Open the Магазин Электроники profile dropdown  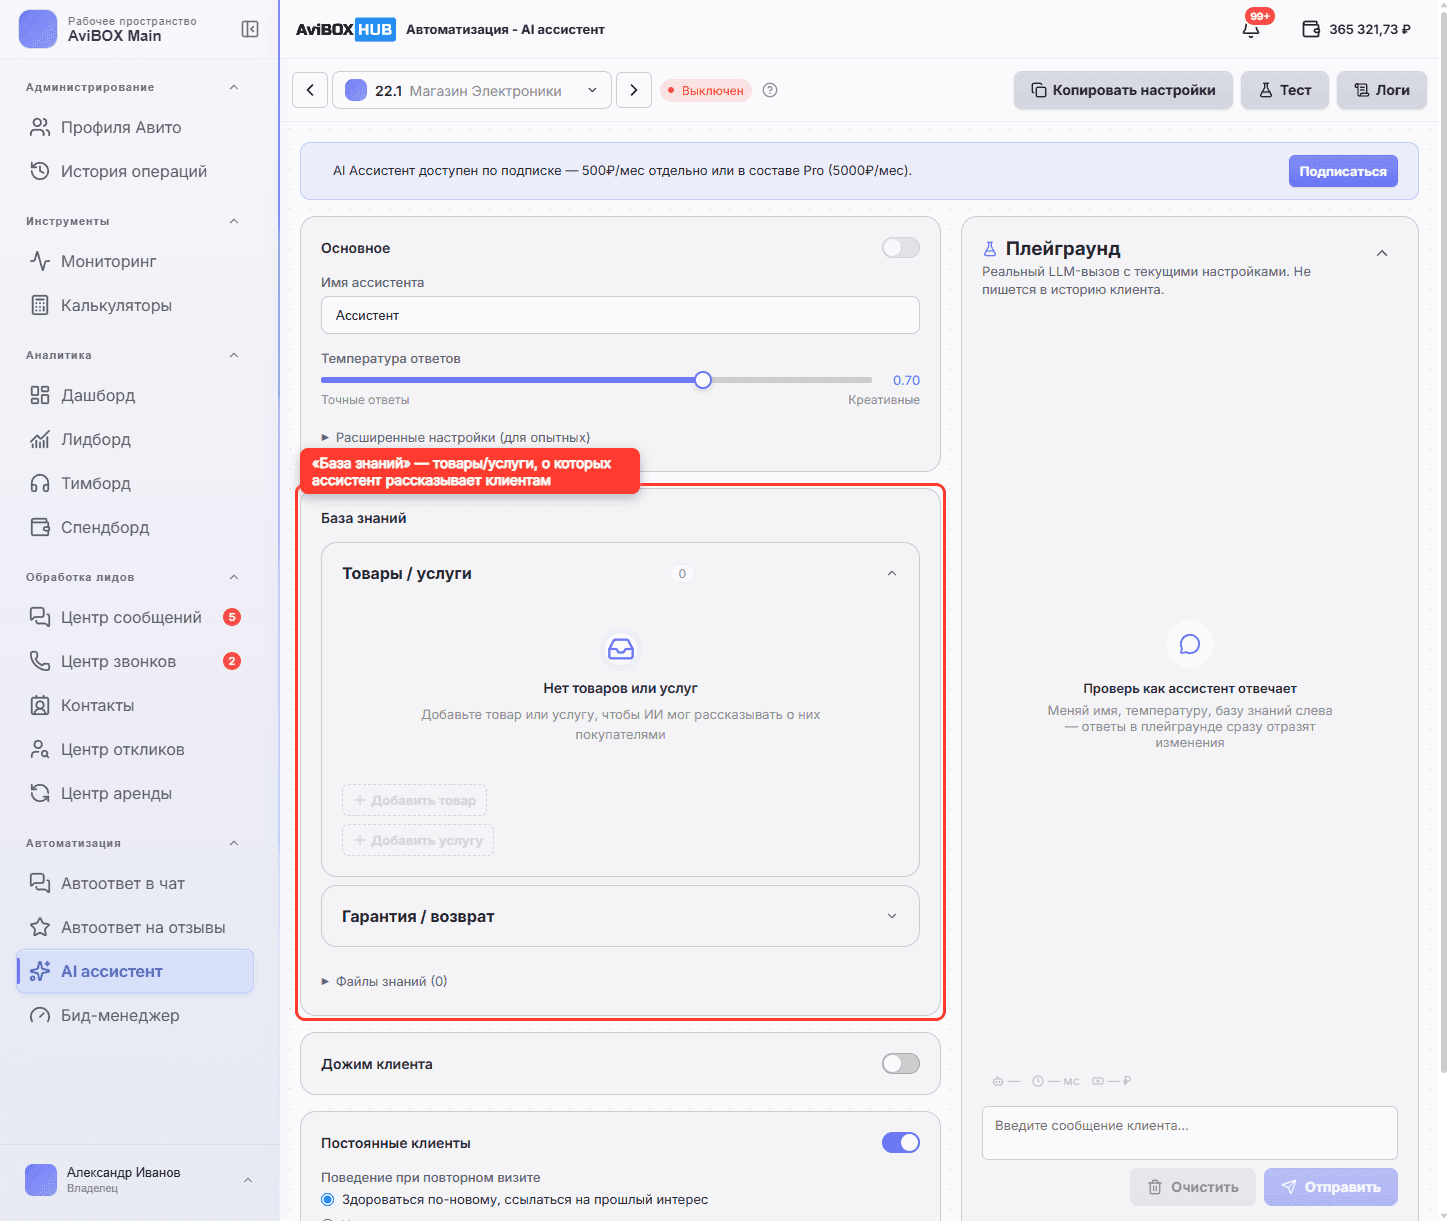click(472, 90)
